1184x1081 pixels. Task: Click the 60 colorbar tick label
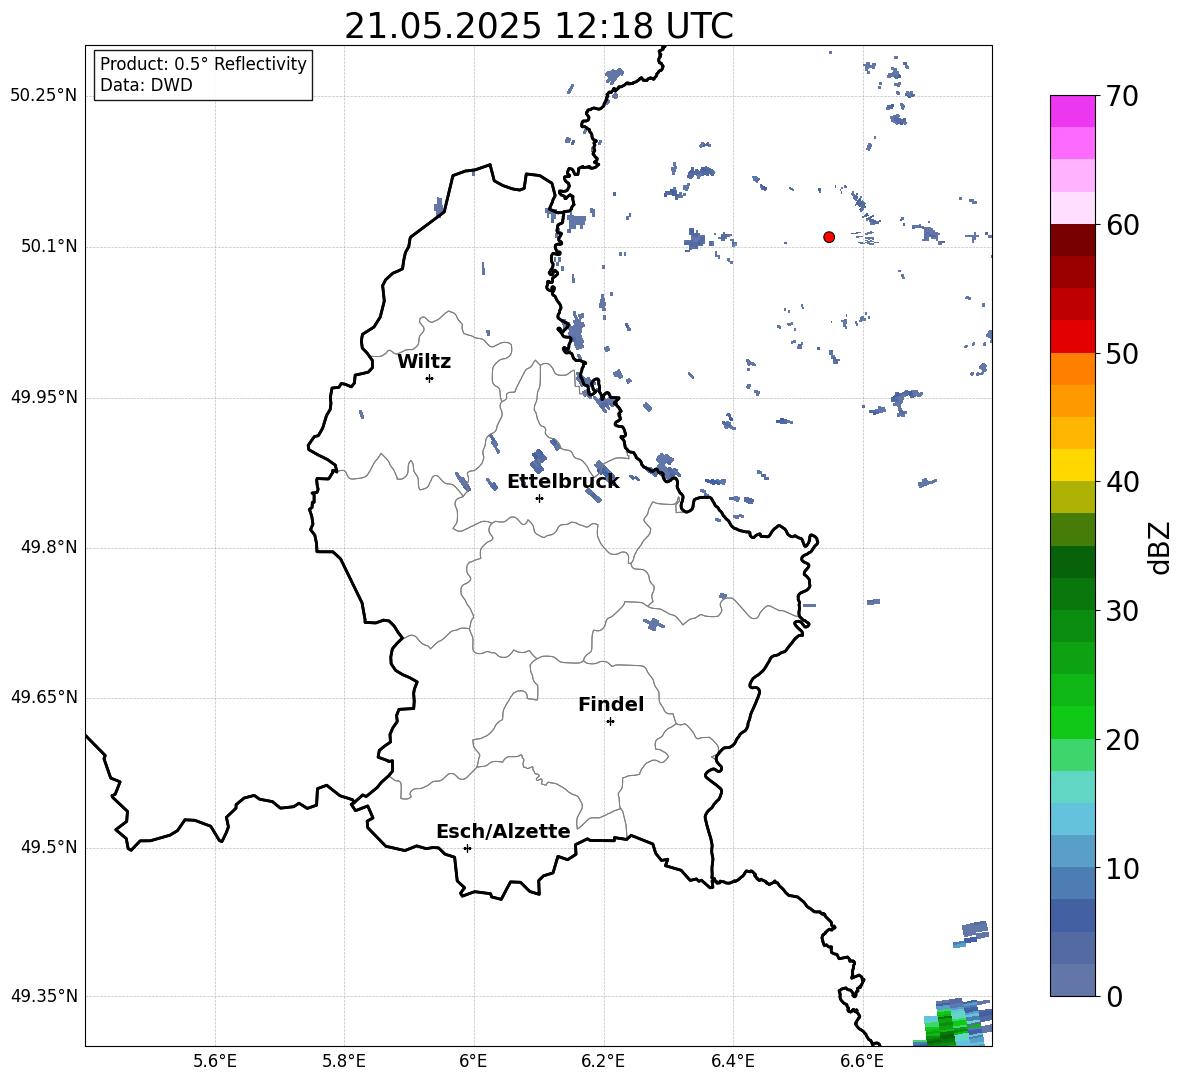[x=1122, y=225]
